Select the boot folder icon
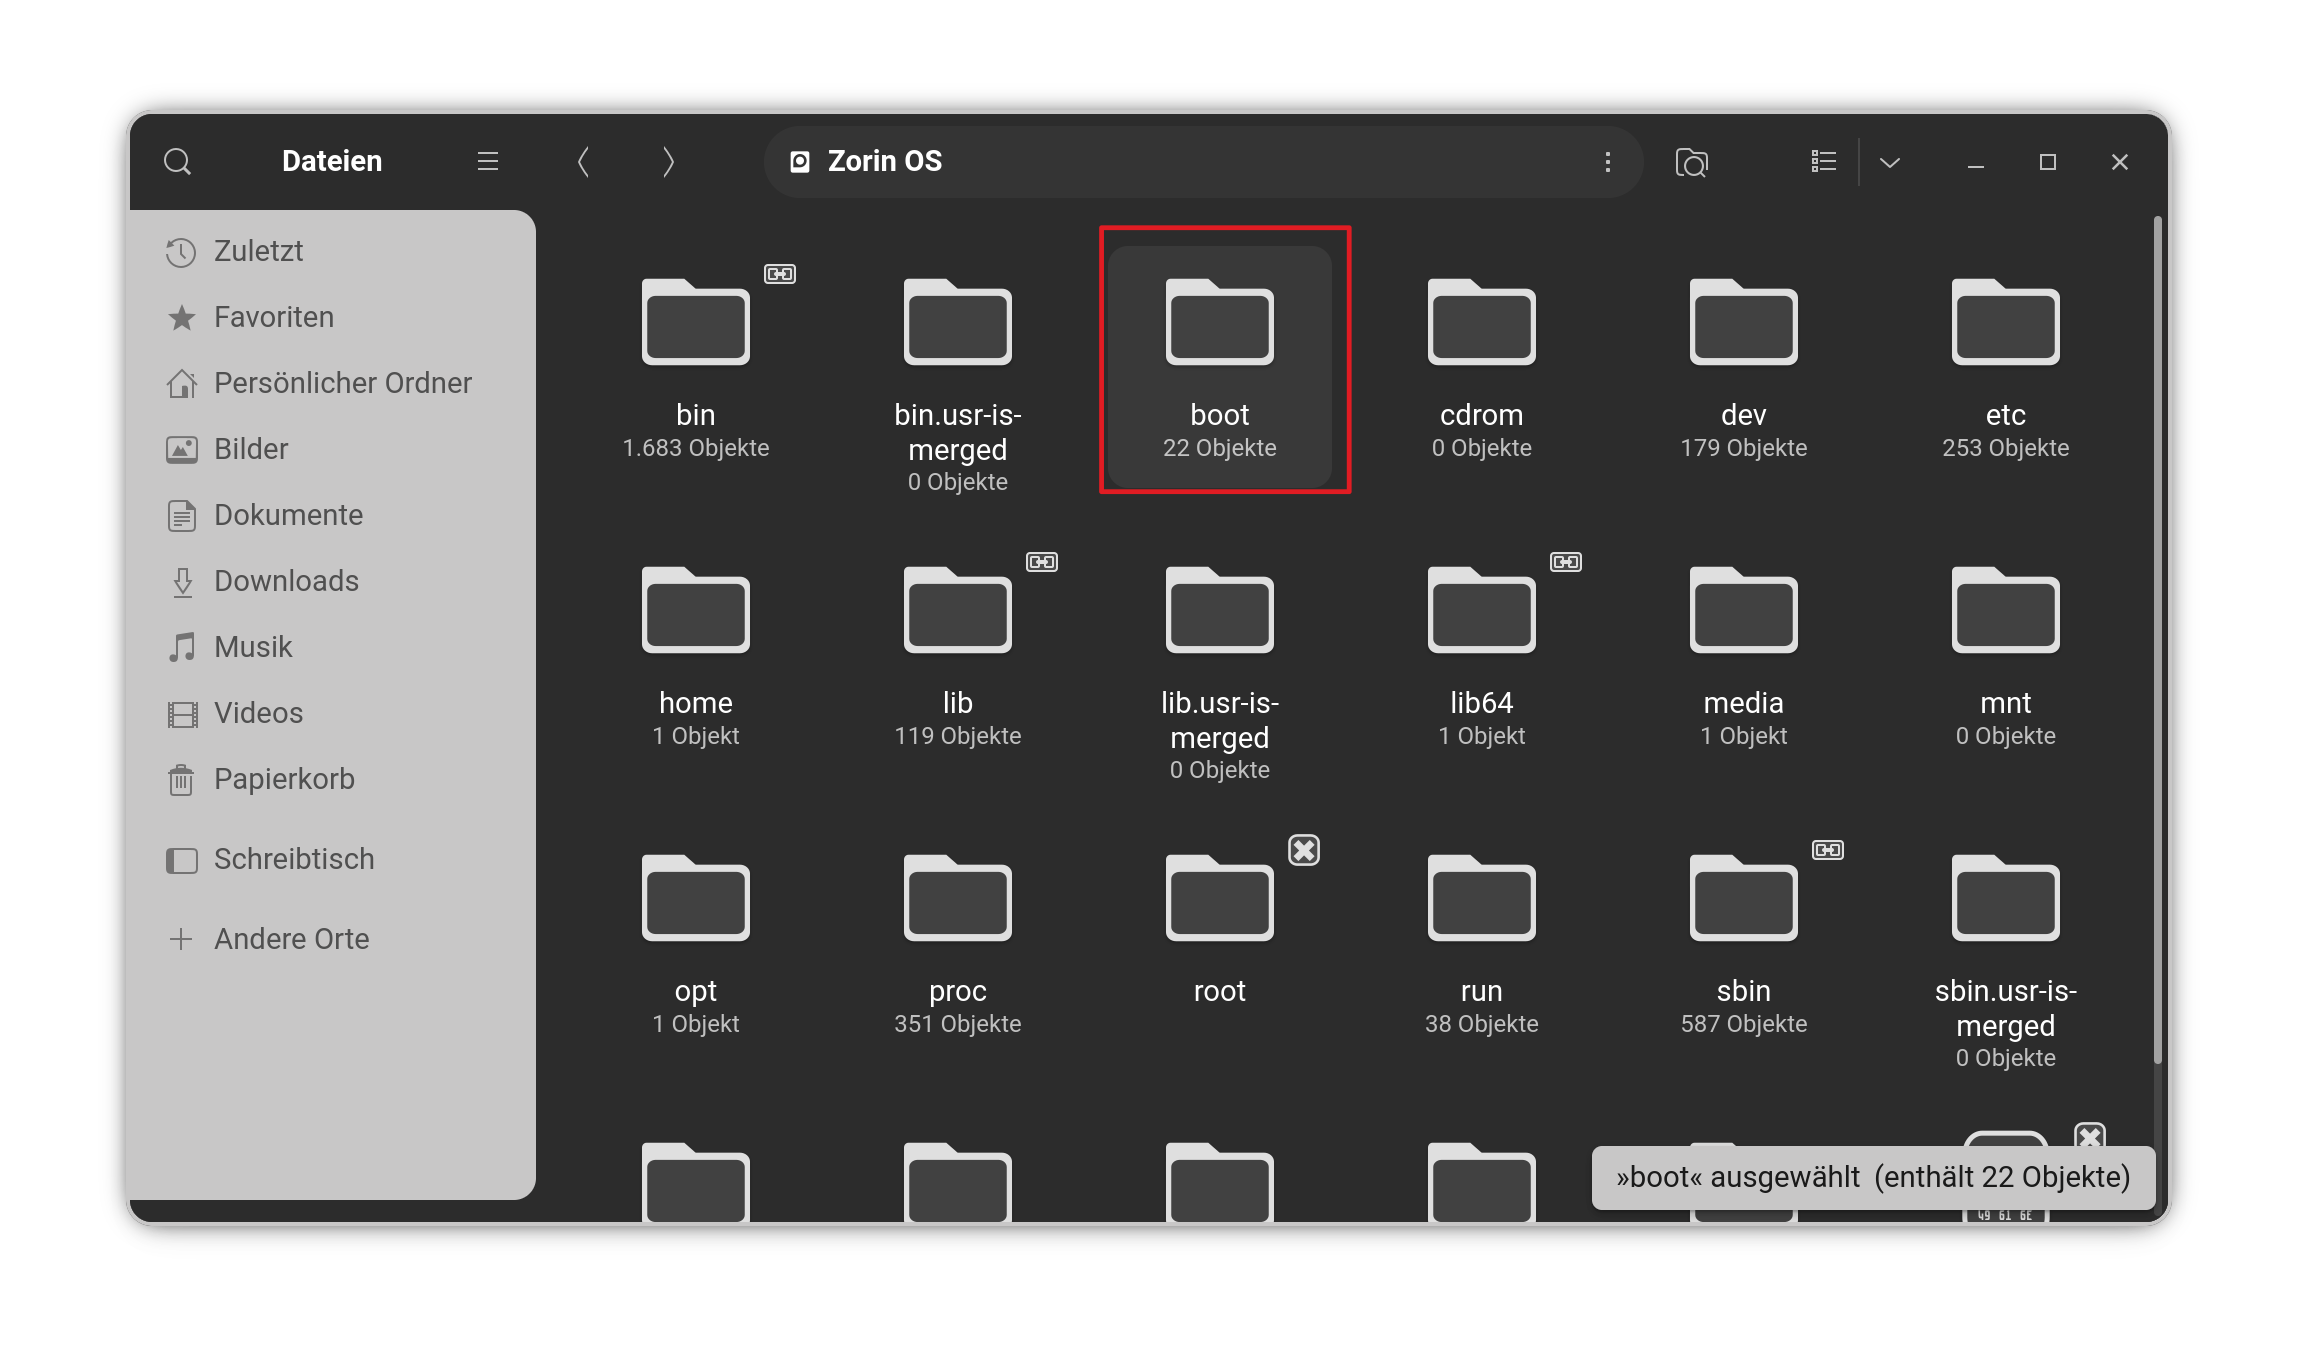Viewport: 2298px width, 1368px height. 1220,322
